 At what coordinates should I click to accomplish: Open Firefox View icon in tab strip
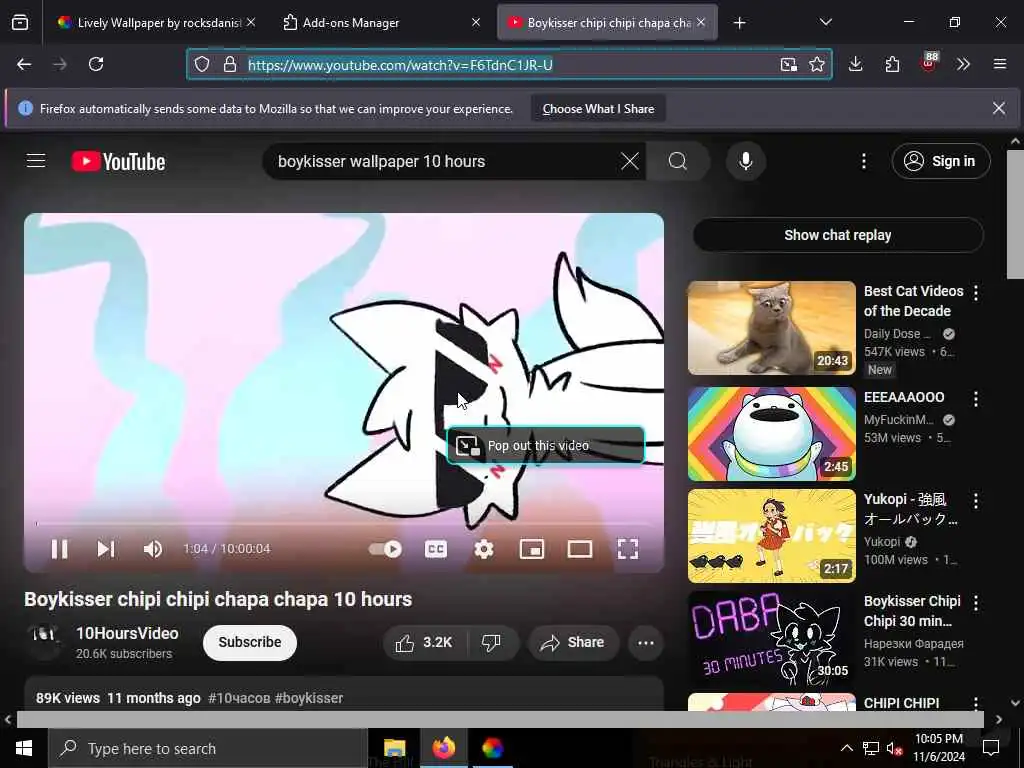pyautogui.click(x=20, y=23)
